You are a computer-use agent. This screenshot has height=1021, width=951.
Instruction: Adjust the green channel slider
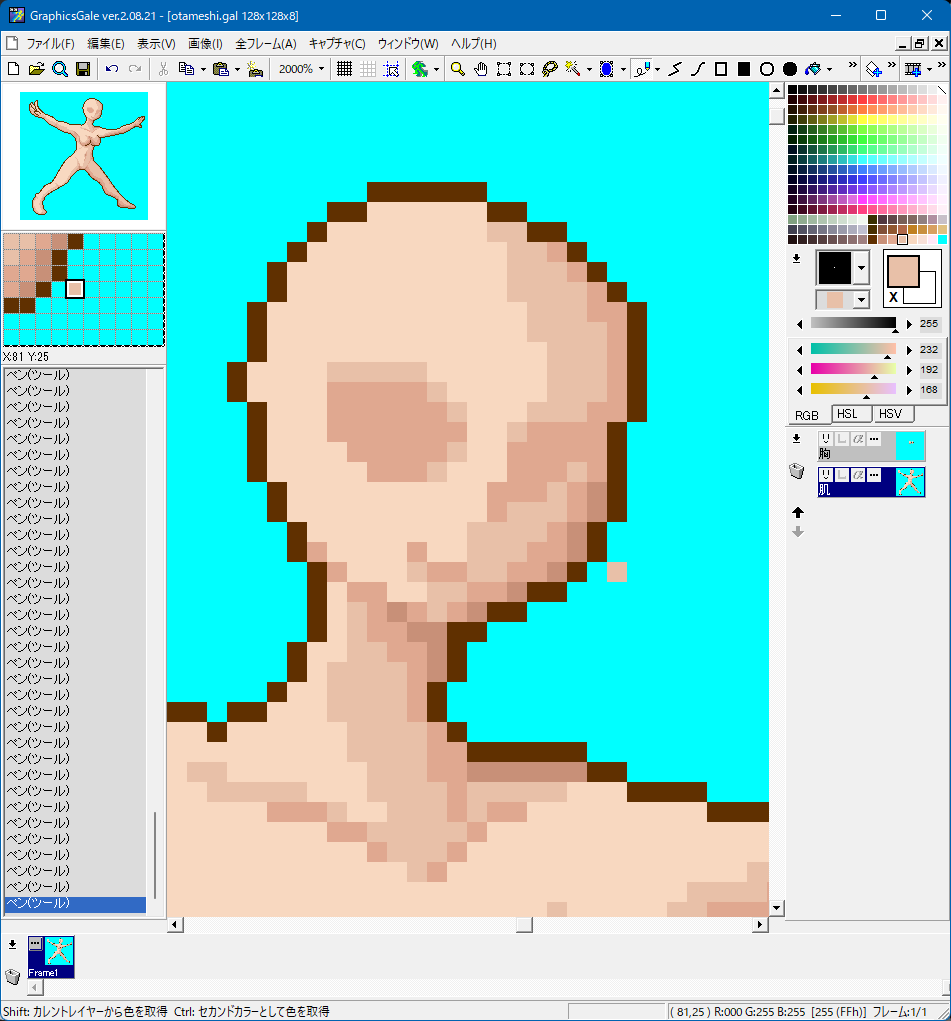click(x=853, y=370)
